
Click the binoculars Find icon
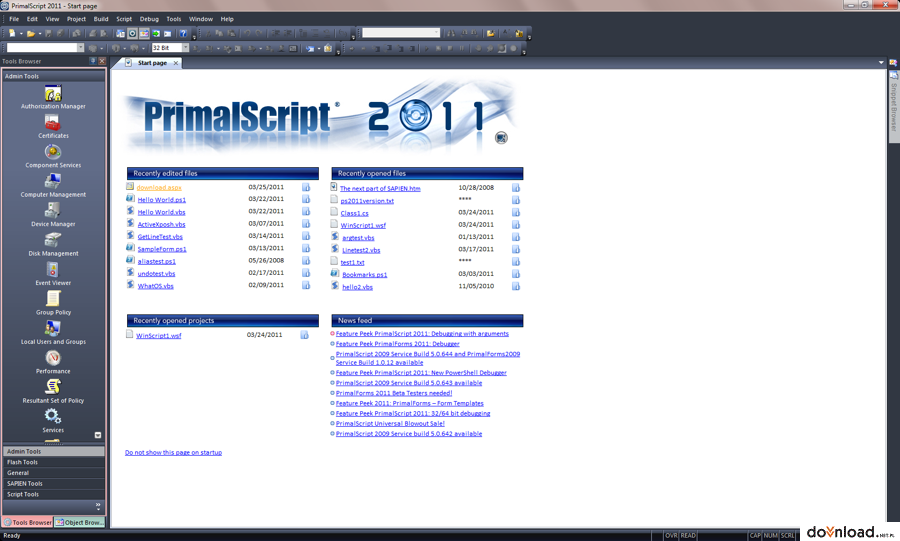click(x=450, y=33)
